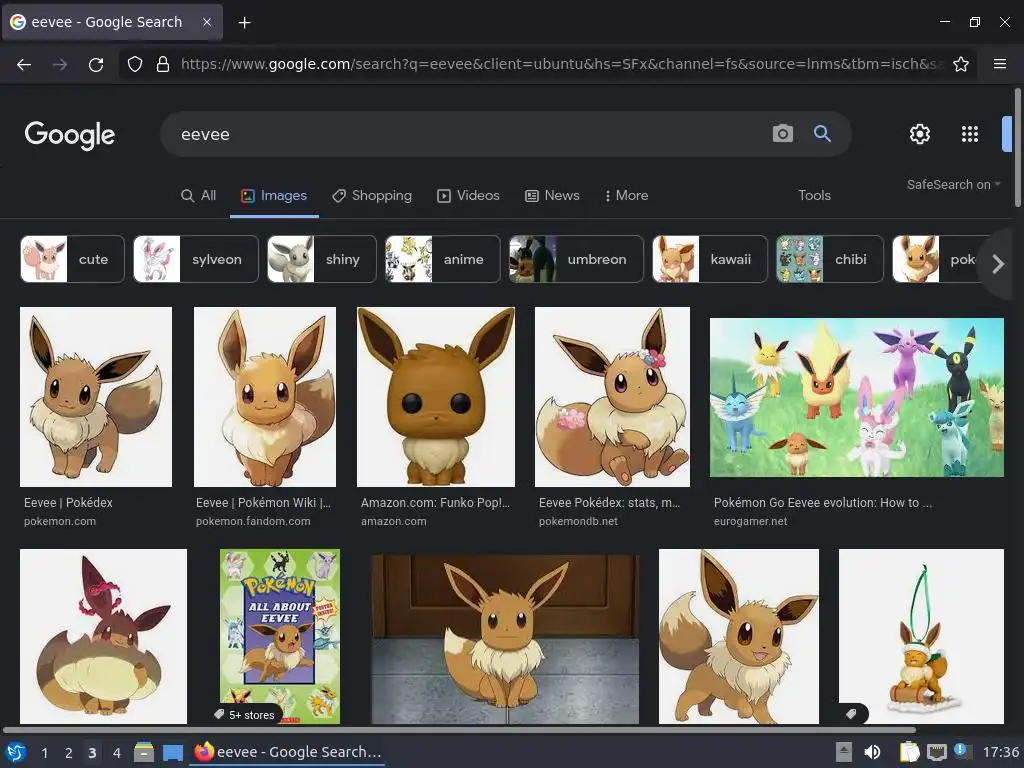Screen dimensions: 1024x768
Task: Open Eevee Pokédex: stats title link
Action: pos(609,503)
